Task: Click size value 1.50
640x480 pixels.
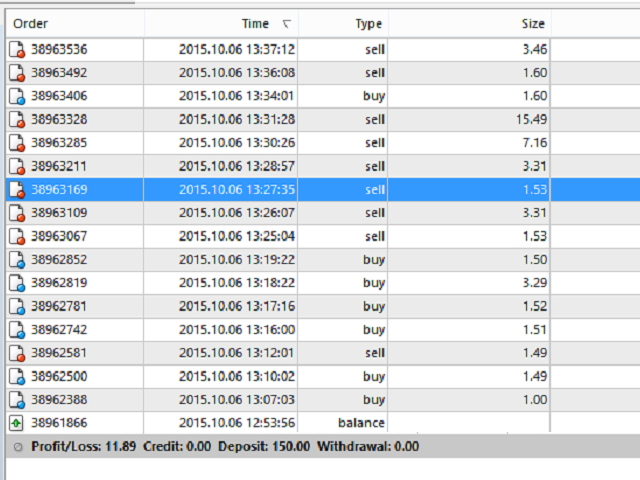Action: (x=535, y=260)
